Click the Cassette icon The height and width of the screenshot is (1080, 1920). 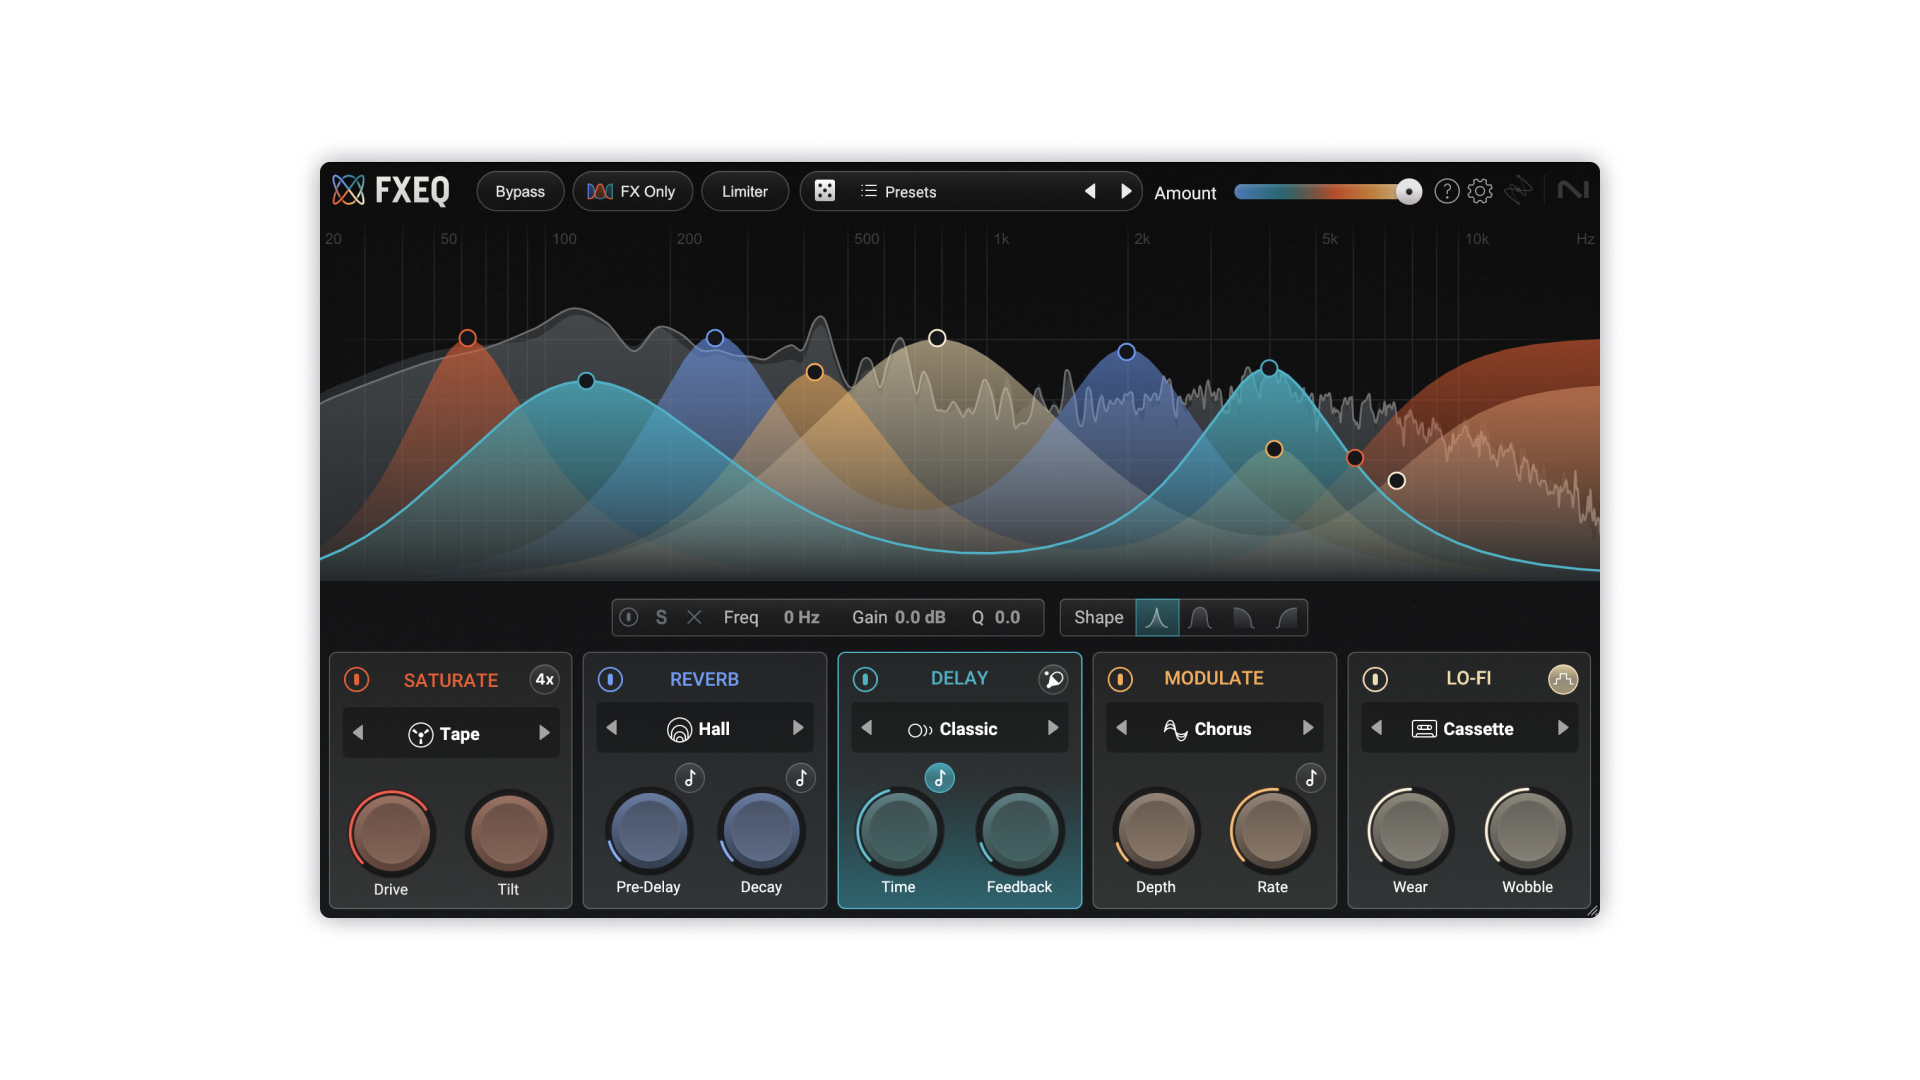(1424, 729)
